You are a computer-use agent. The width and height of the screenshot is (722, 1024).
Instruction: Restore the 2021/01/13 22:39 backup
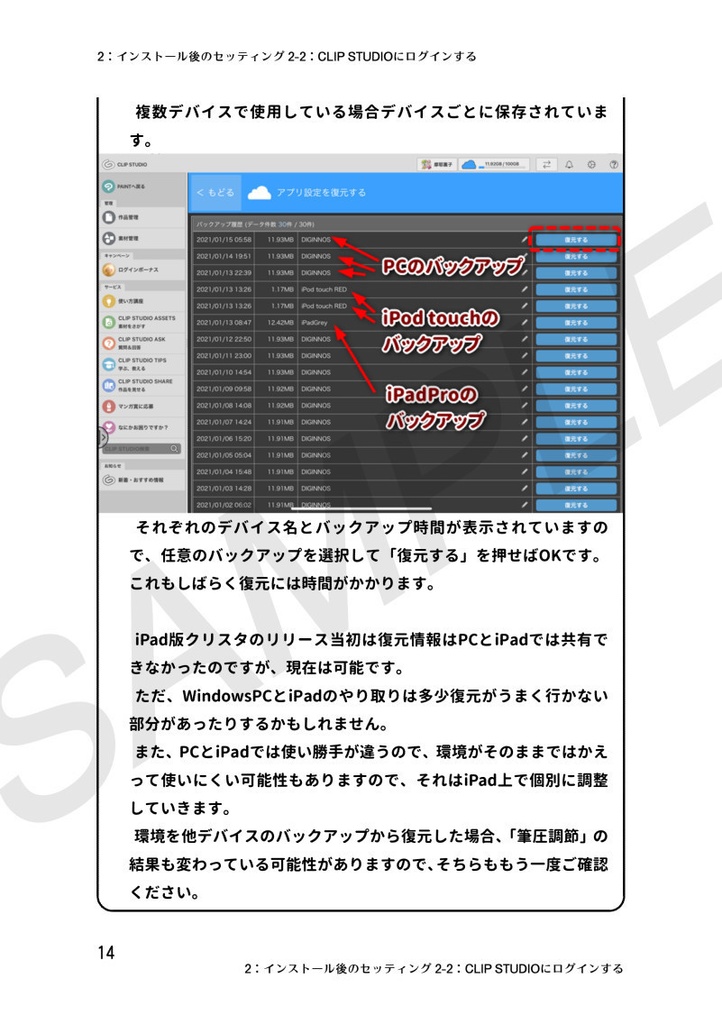575,273
